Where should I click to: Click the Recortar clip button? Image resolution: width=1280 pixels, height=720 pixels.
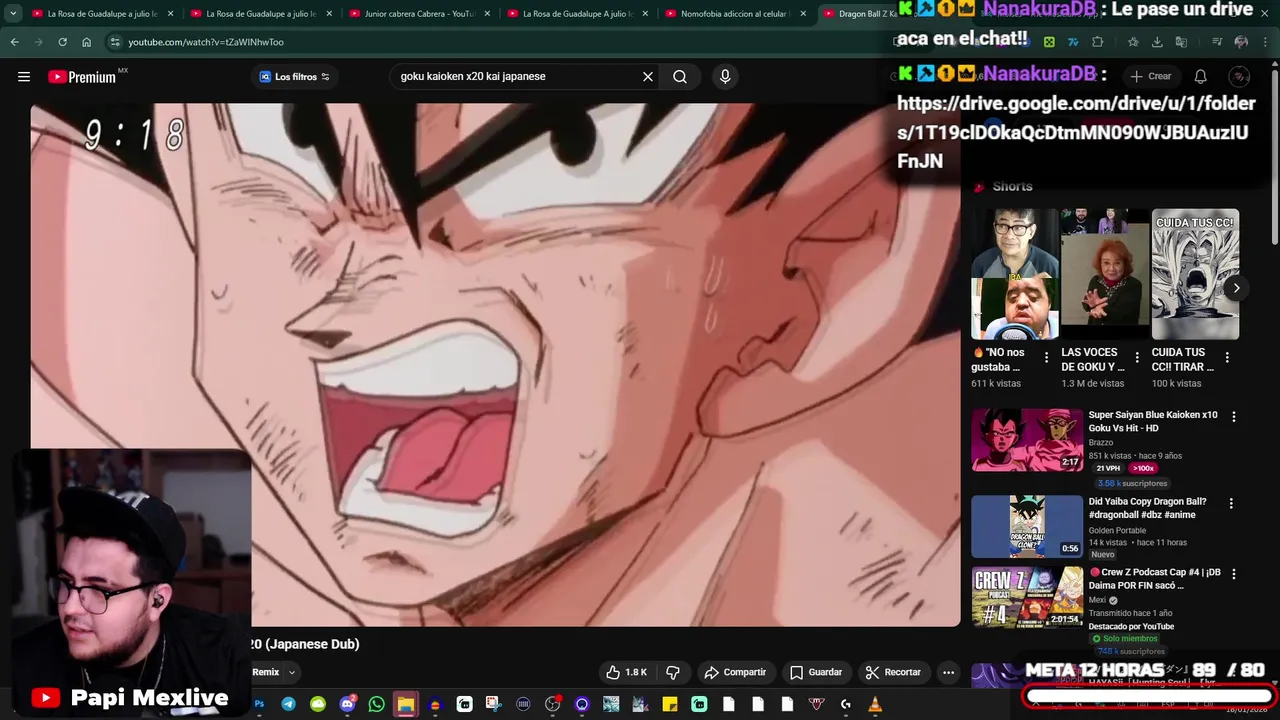tap(893, 672)
